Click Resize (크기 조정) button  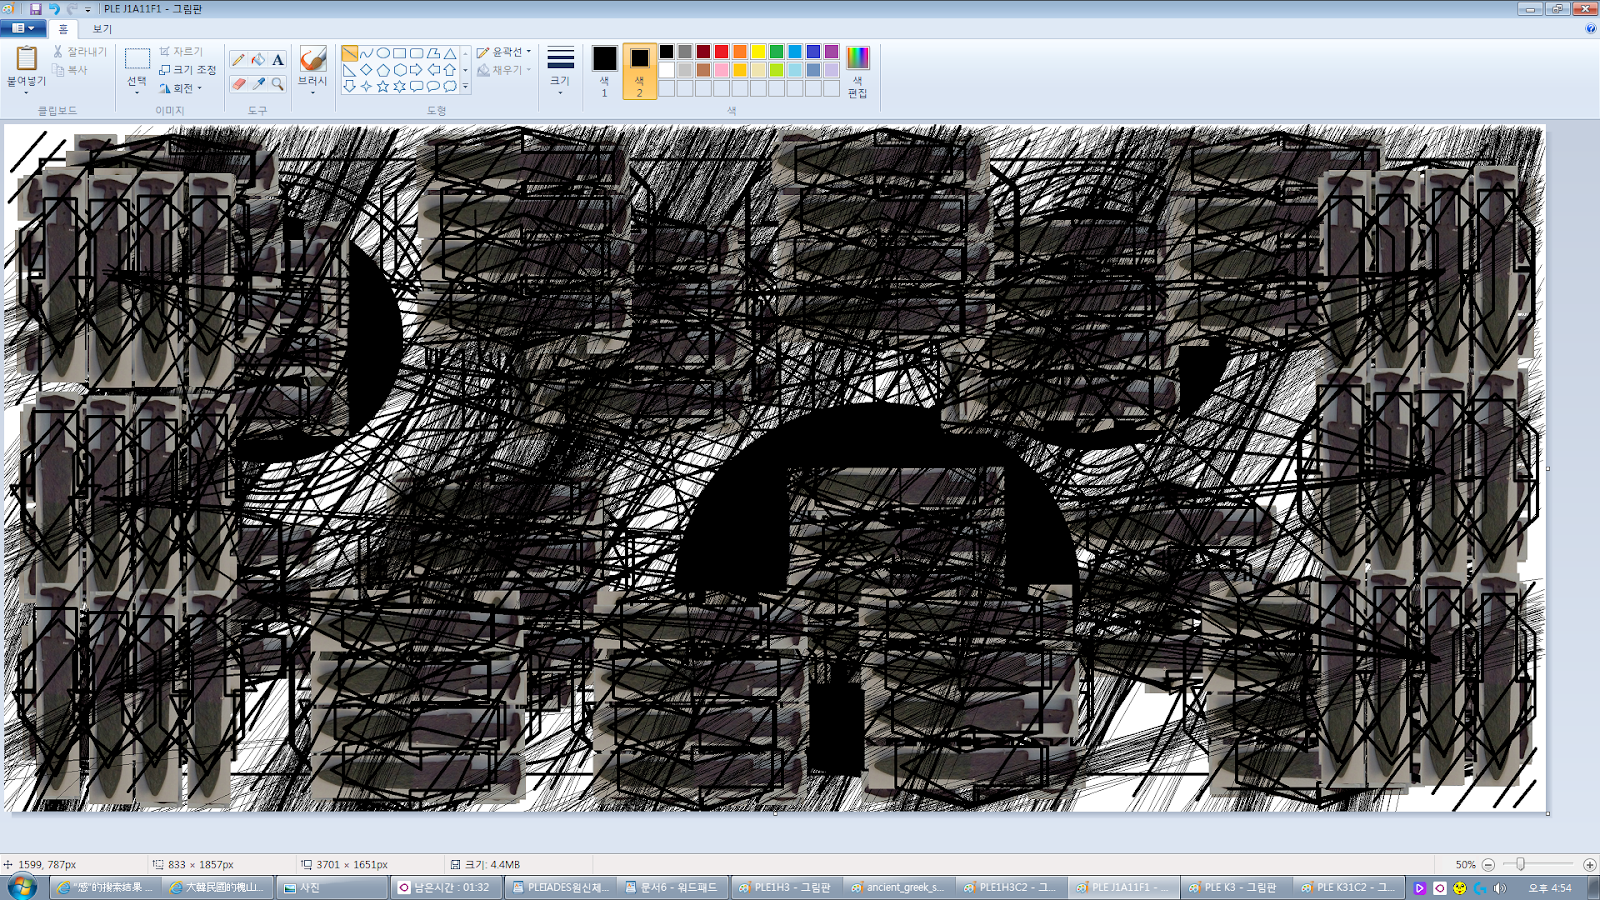point(188,70)
